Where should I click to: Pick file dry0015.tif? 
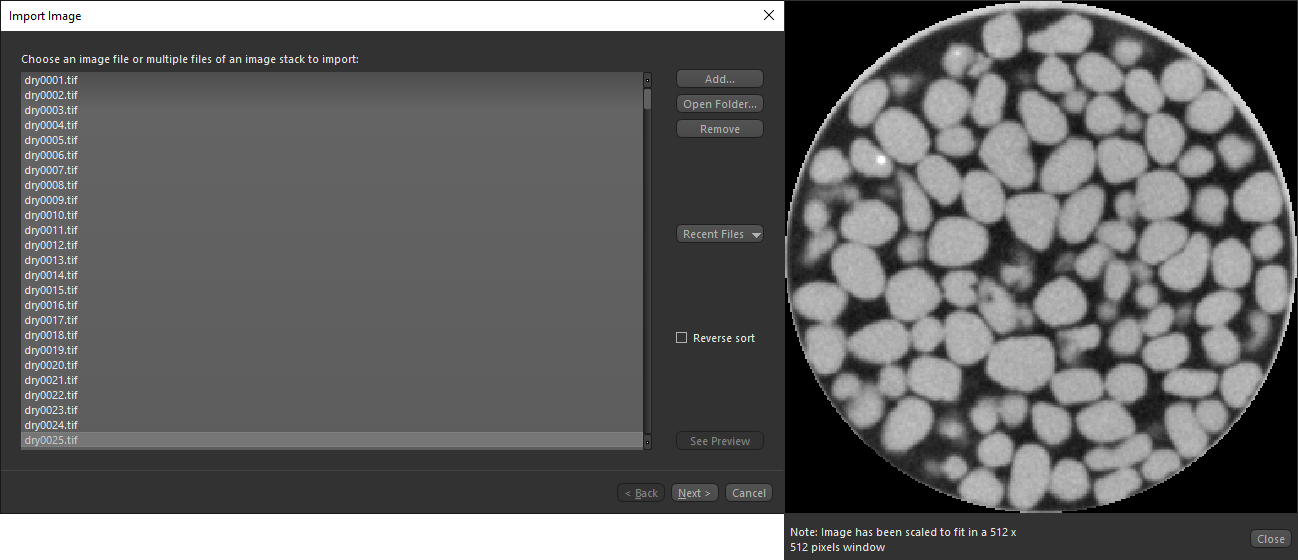tap(51, 290)
